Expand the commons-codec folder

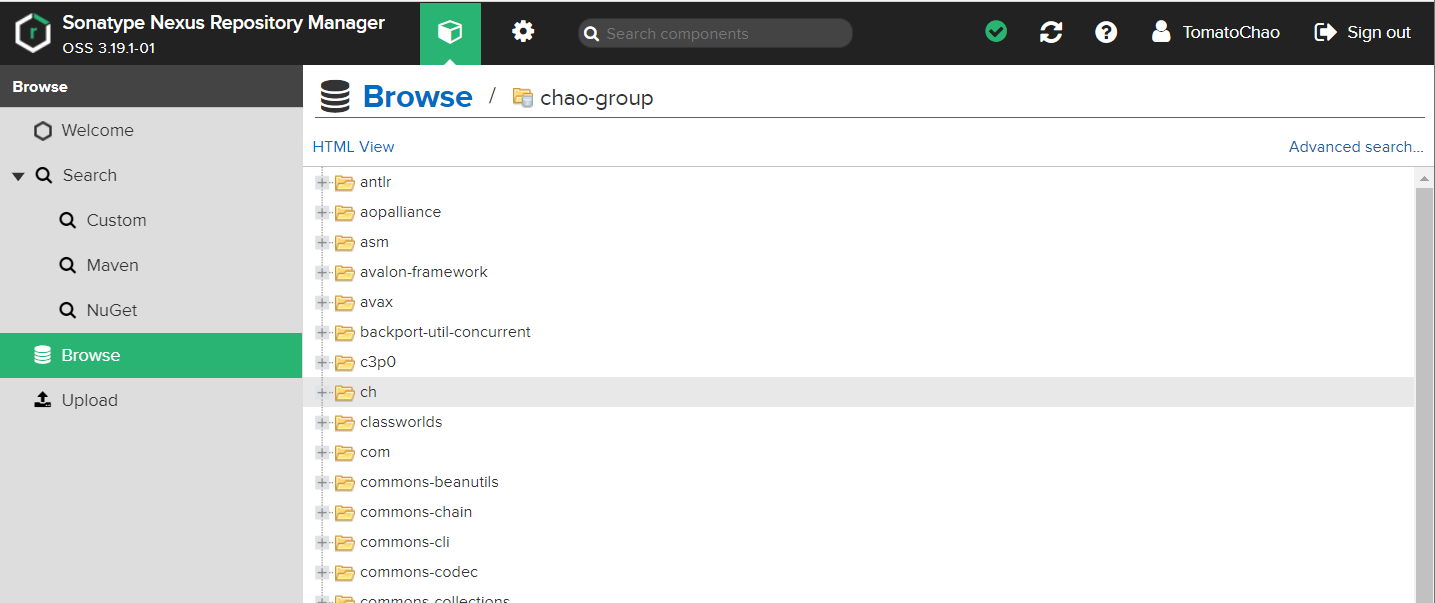(x=322, y=571)
